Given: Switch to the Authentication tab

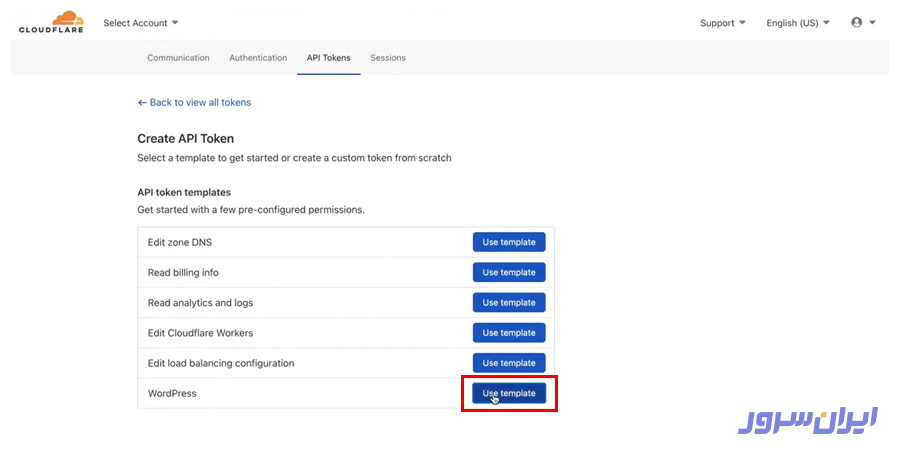Looking at the screenshot, I should click(258, 58).
